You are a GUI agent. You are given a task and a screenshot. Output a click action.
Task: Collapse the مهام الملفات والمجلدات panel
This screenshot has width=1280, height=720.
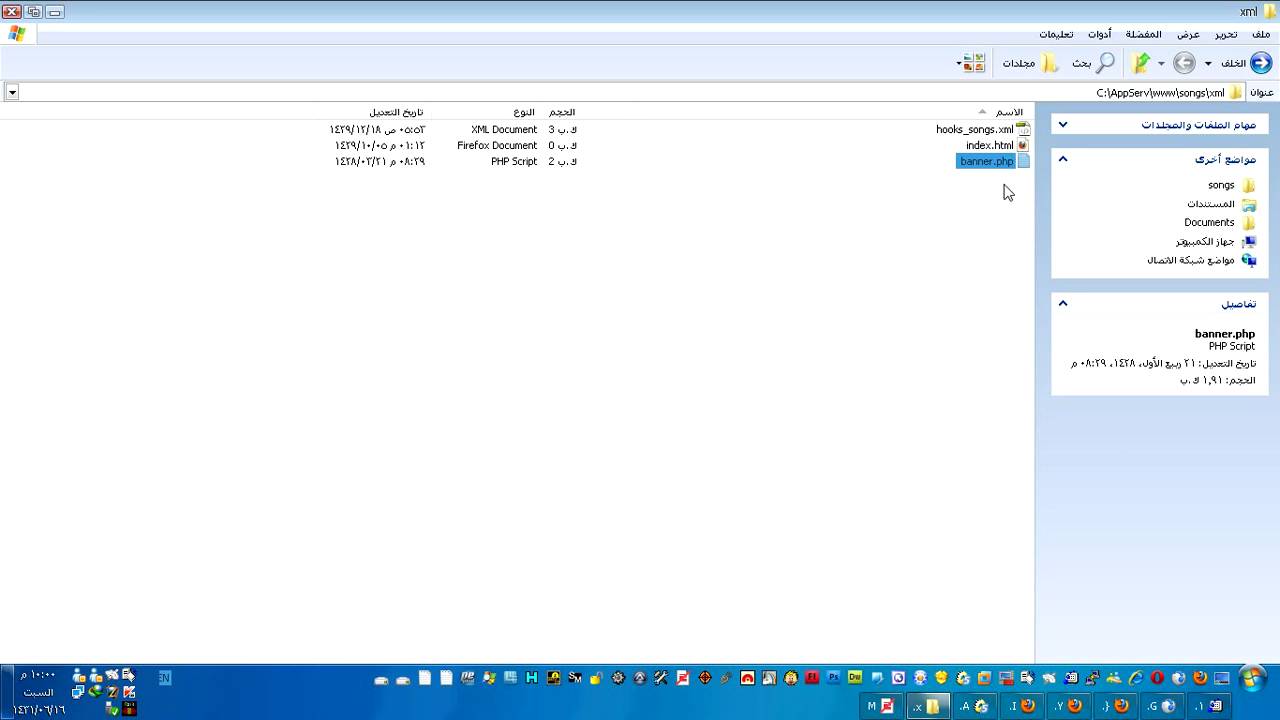click(1063, 125)
